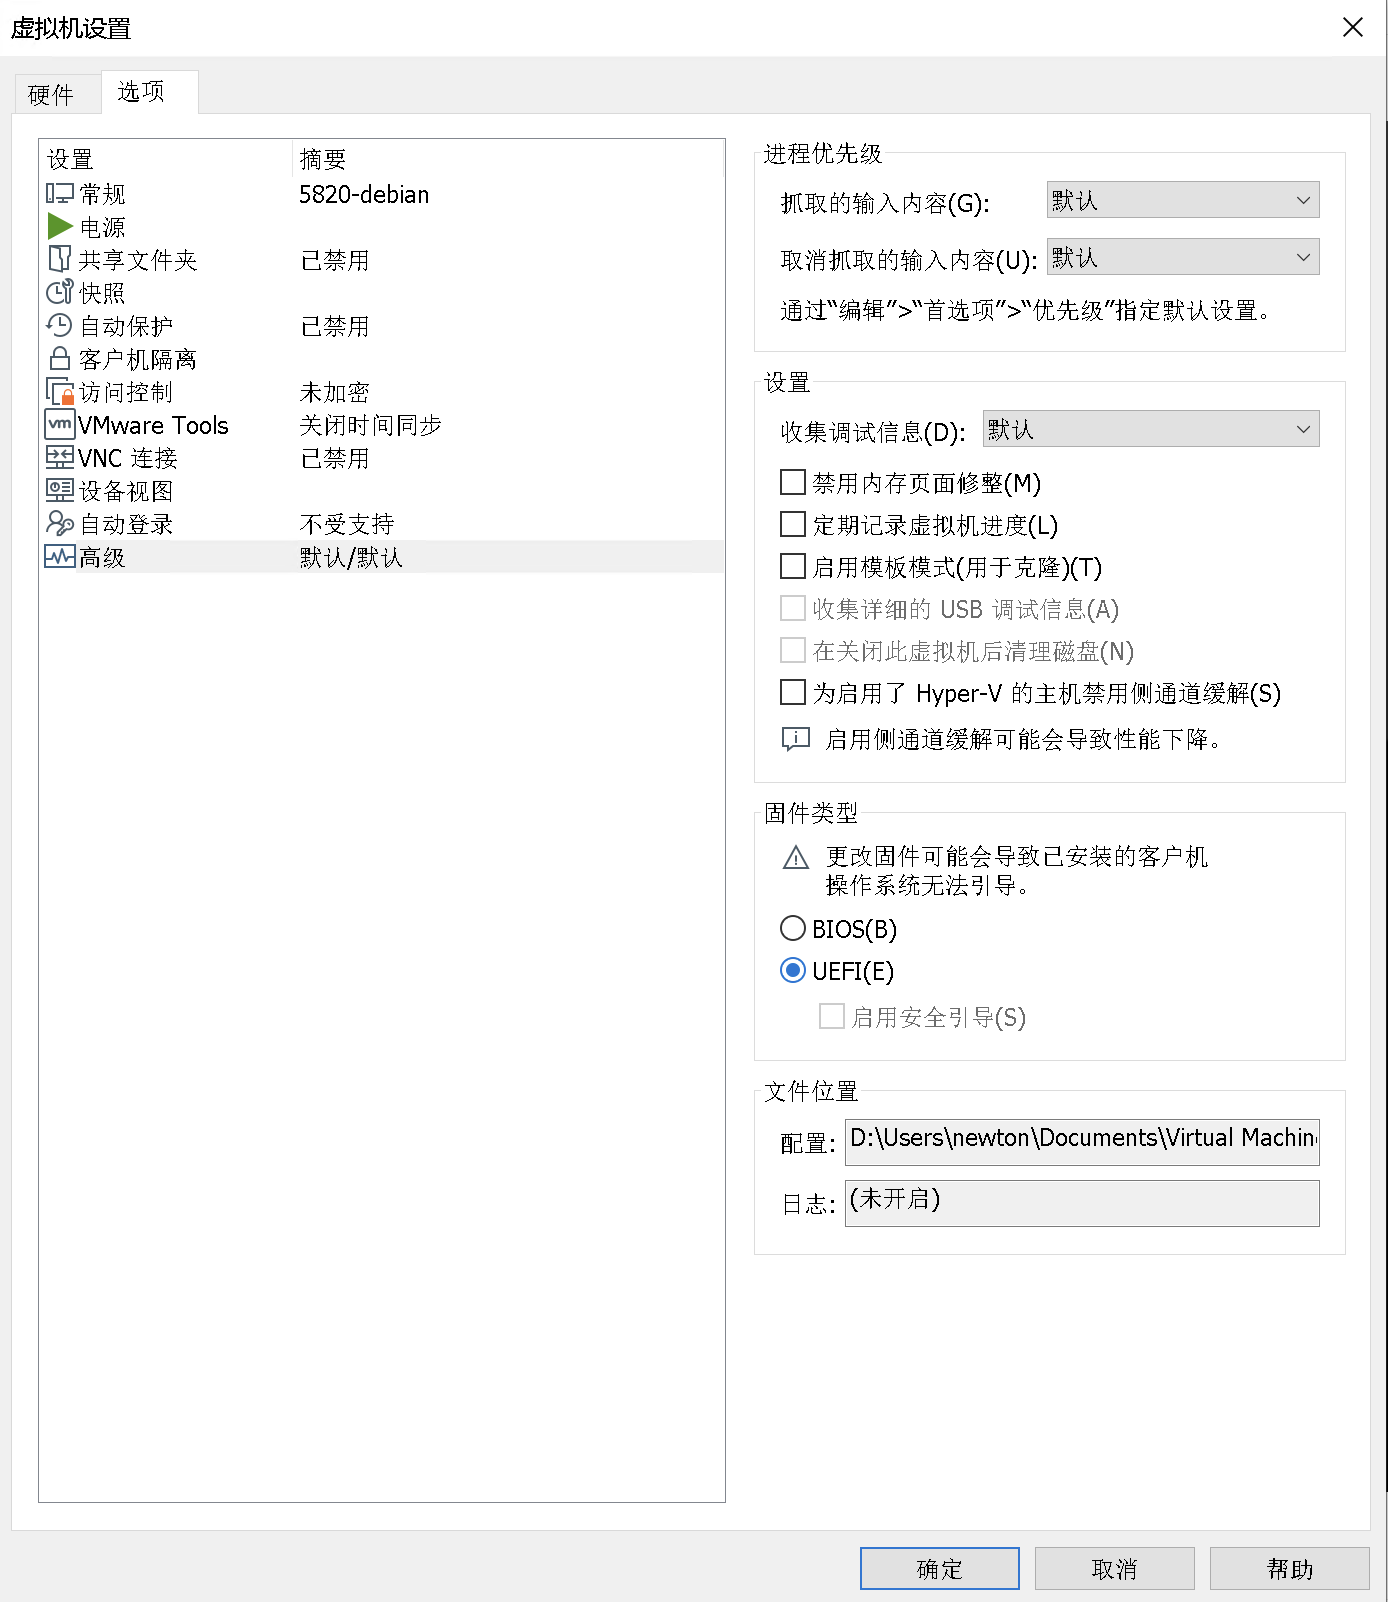Click the 摘要 column header
Image resolution: width=1388 pixels, height=1602 pixels.
(x=508, y=159)
